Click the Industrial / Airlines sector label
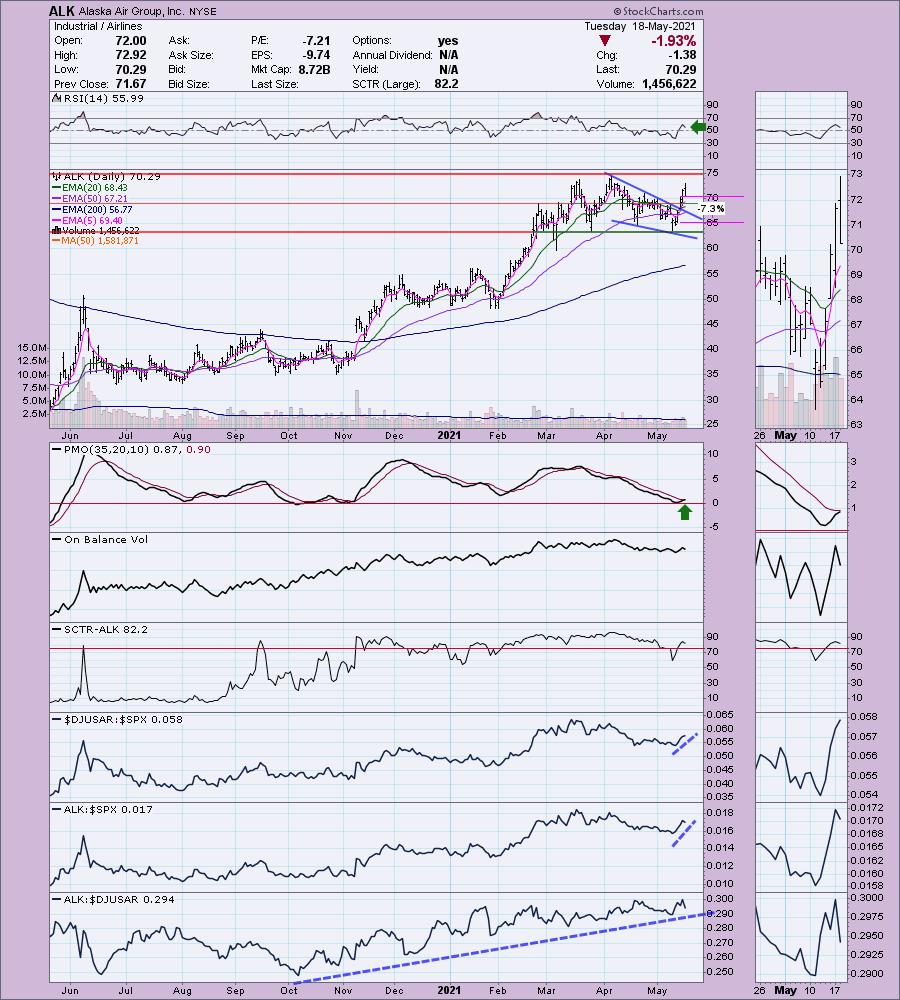The height and width of the screenshot is (1000, 900). [x=98, y=26]
